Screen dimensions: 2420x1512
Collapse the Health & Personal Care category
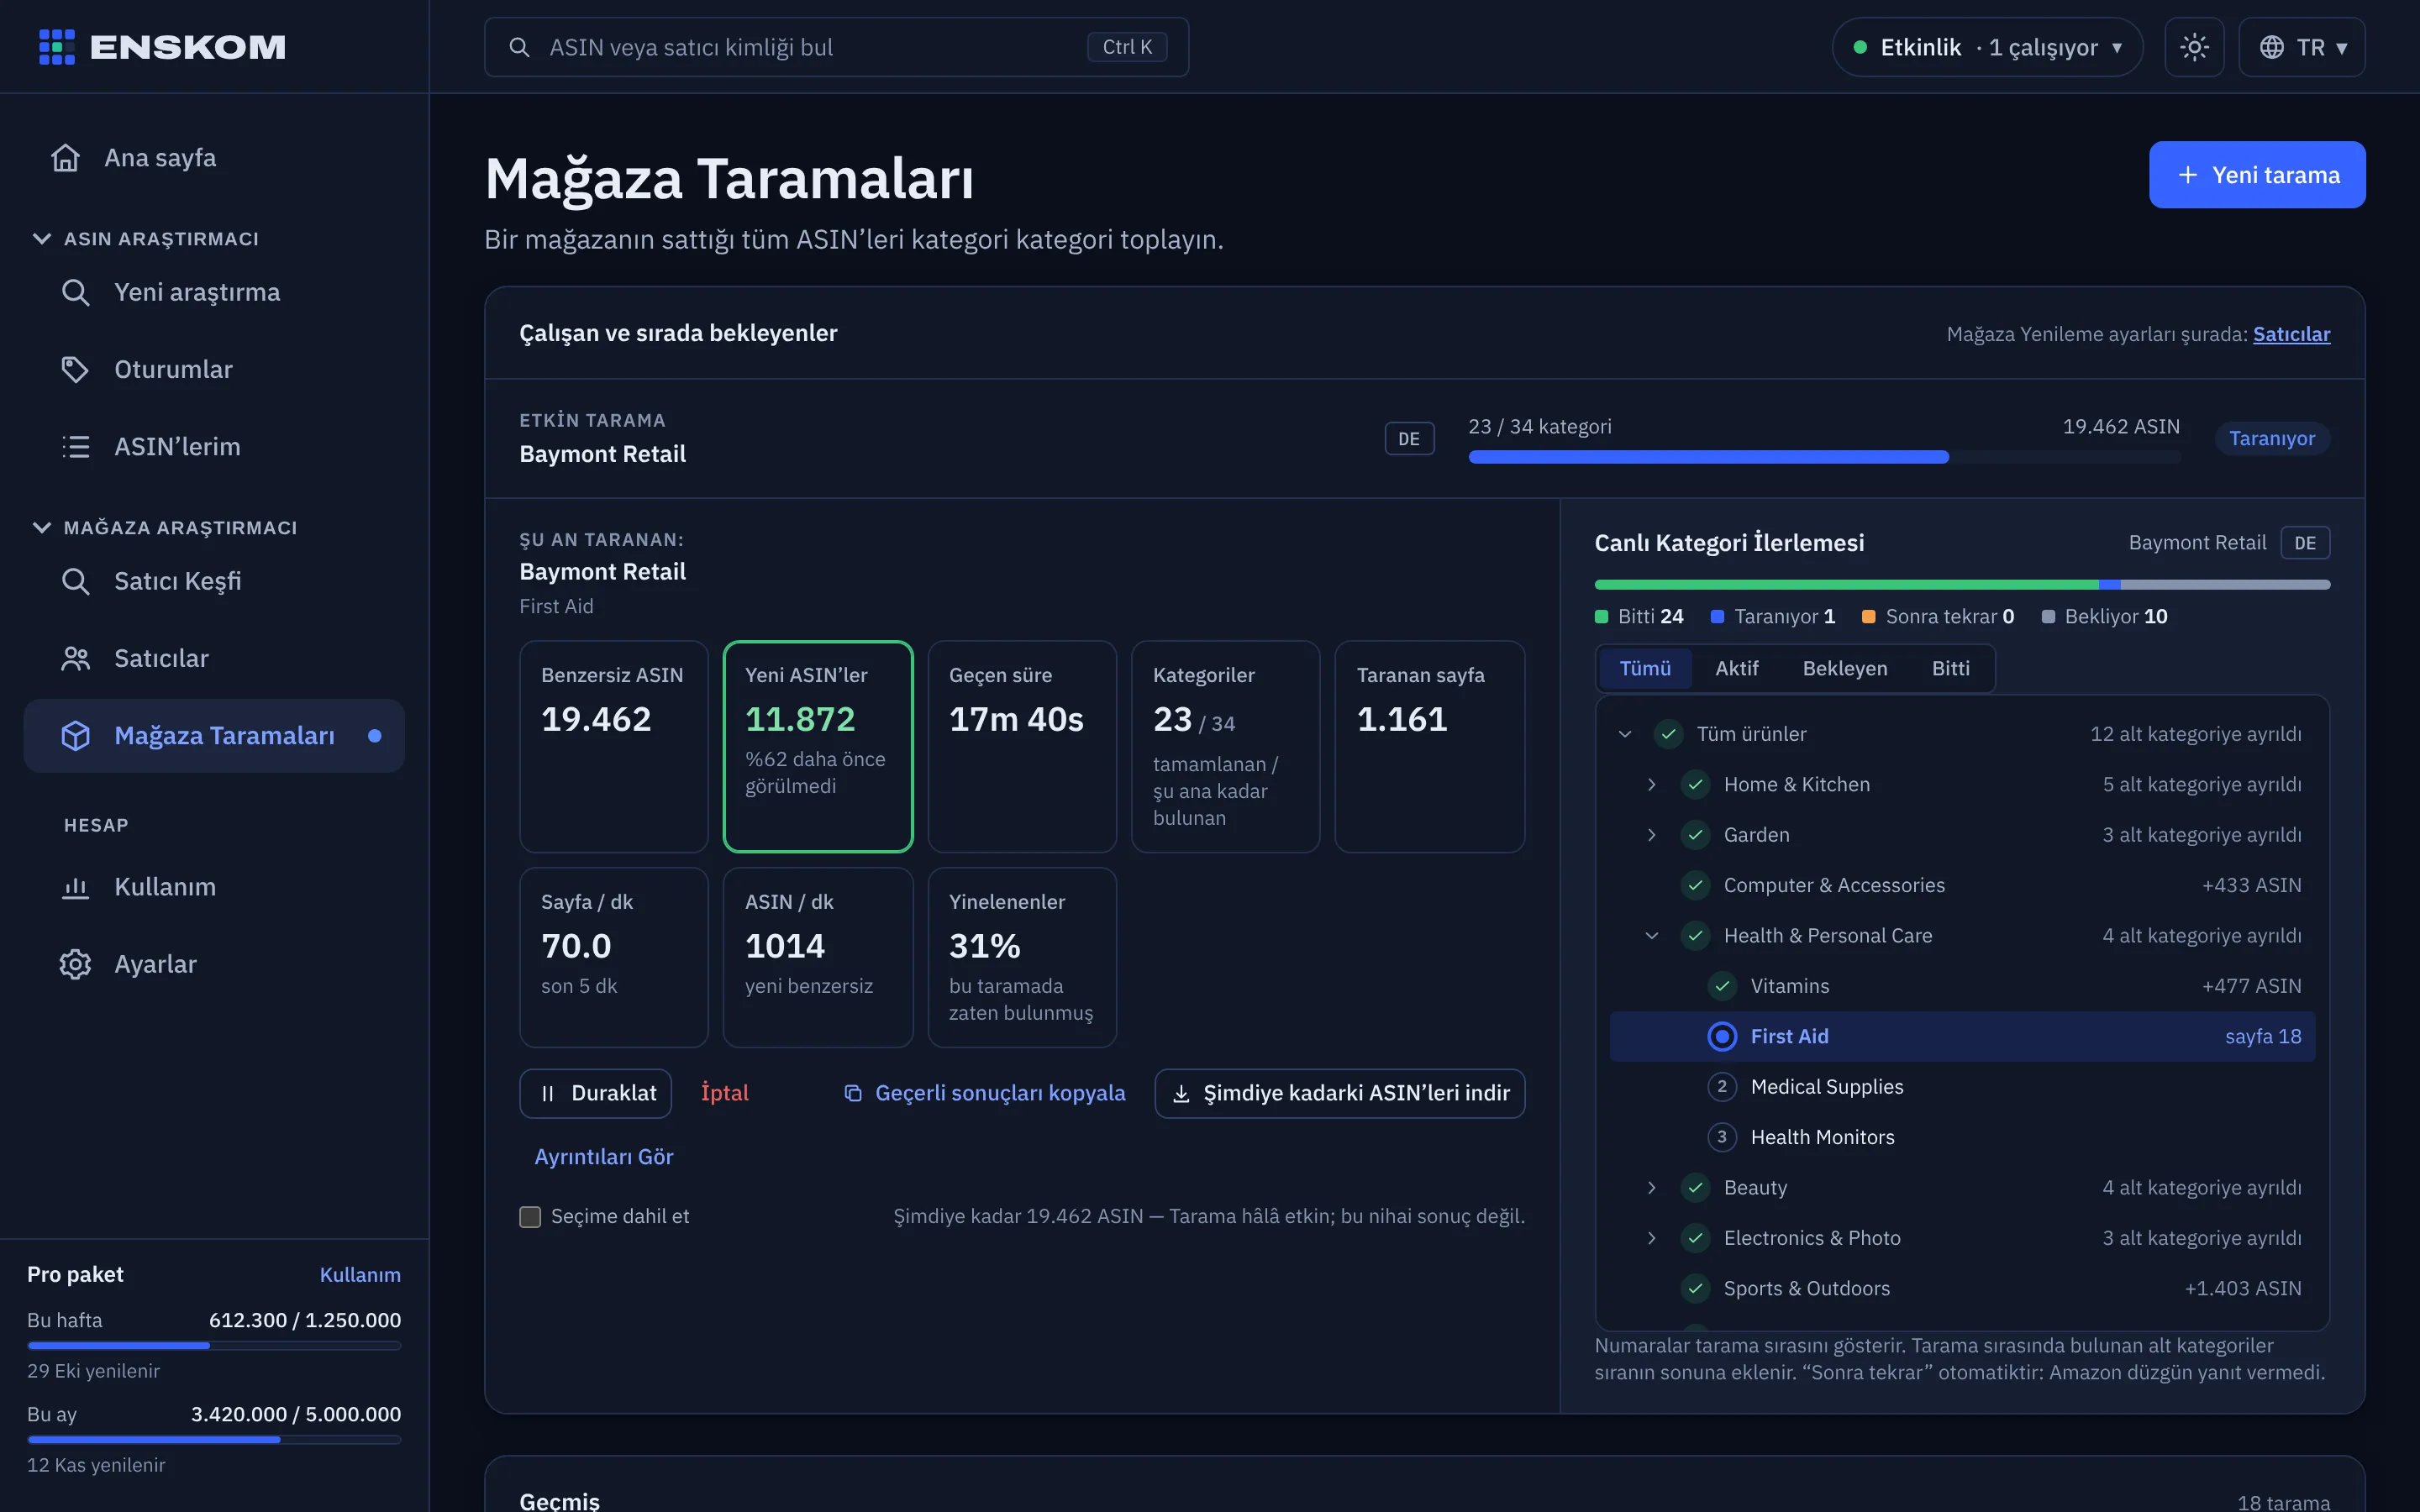pos(1652,935)
